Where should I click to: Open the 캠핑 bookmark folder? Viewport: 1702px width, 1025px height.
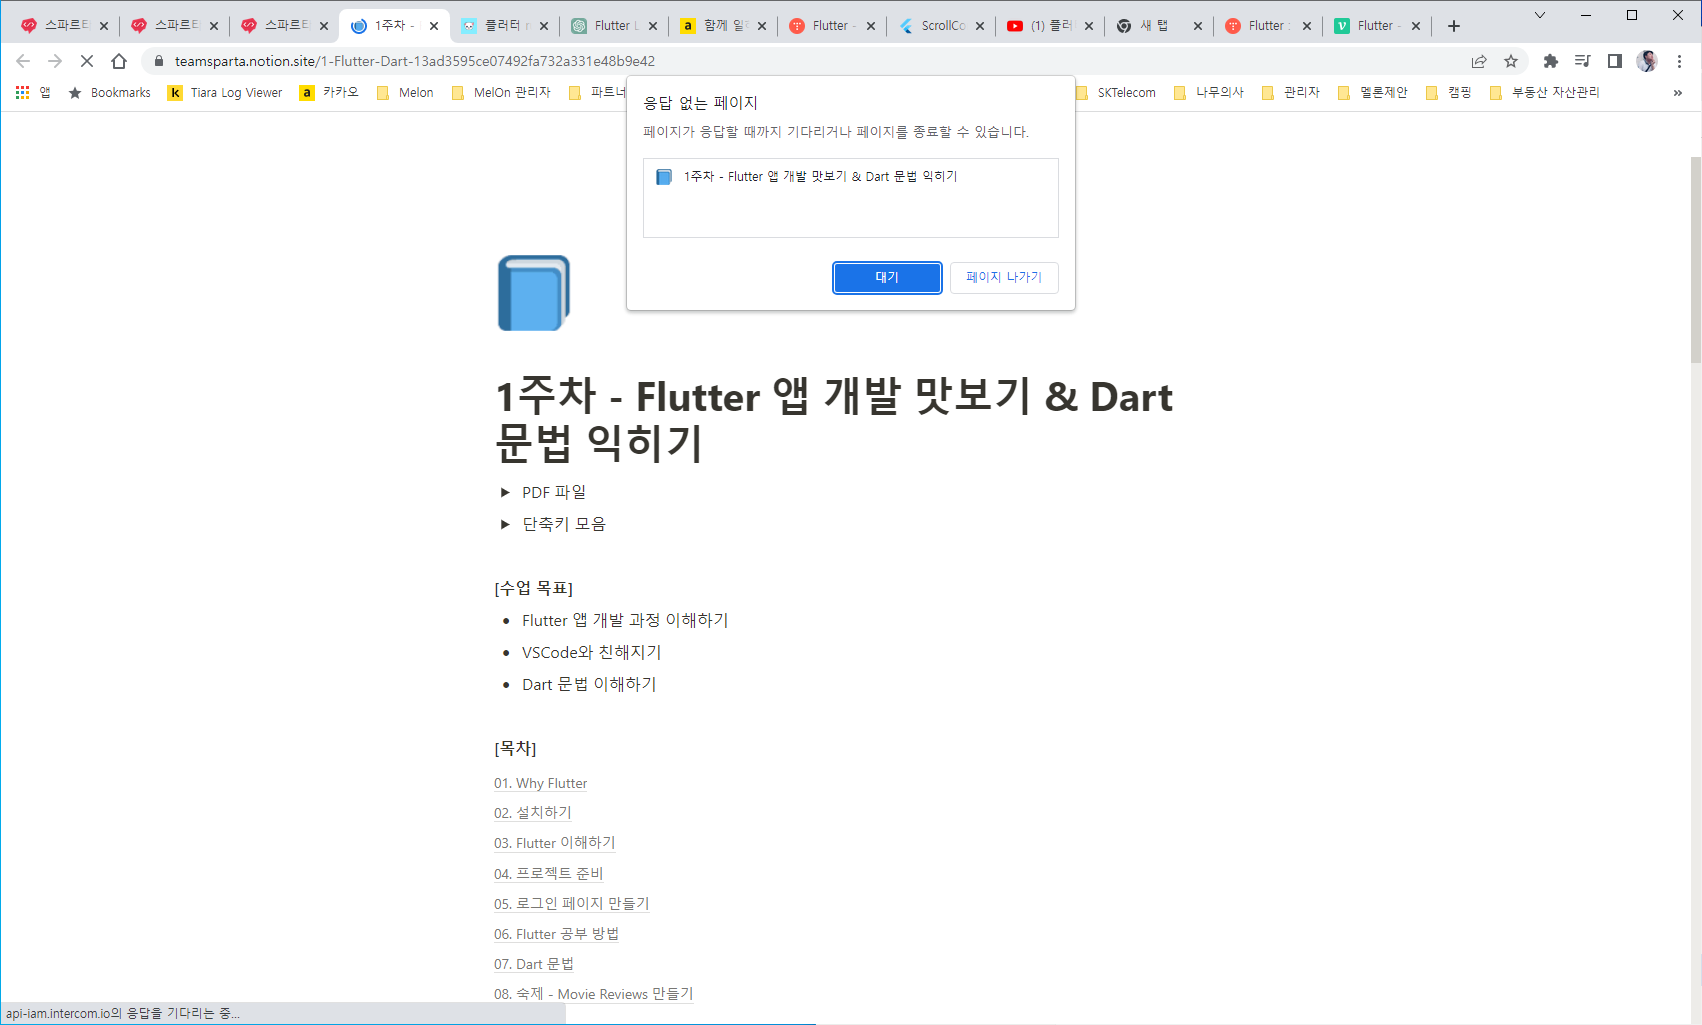click(x=1449, y=92)
